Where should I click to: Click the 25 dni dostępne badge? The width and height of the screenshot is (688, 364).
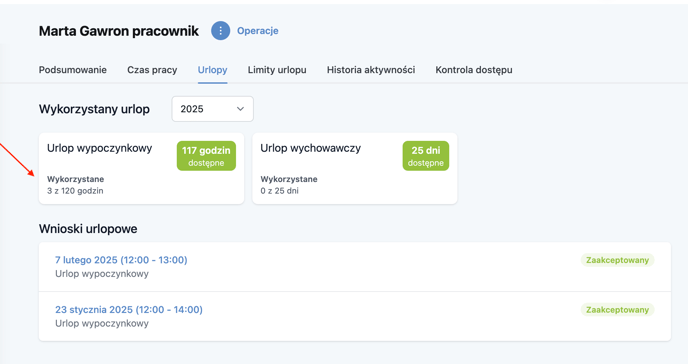tap(426, 156)
